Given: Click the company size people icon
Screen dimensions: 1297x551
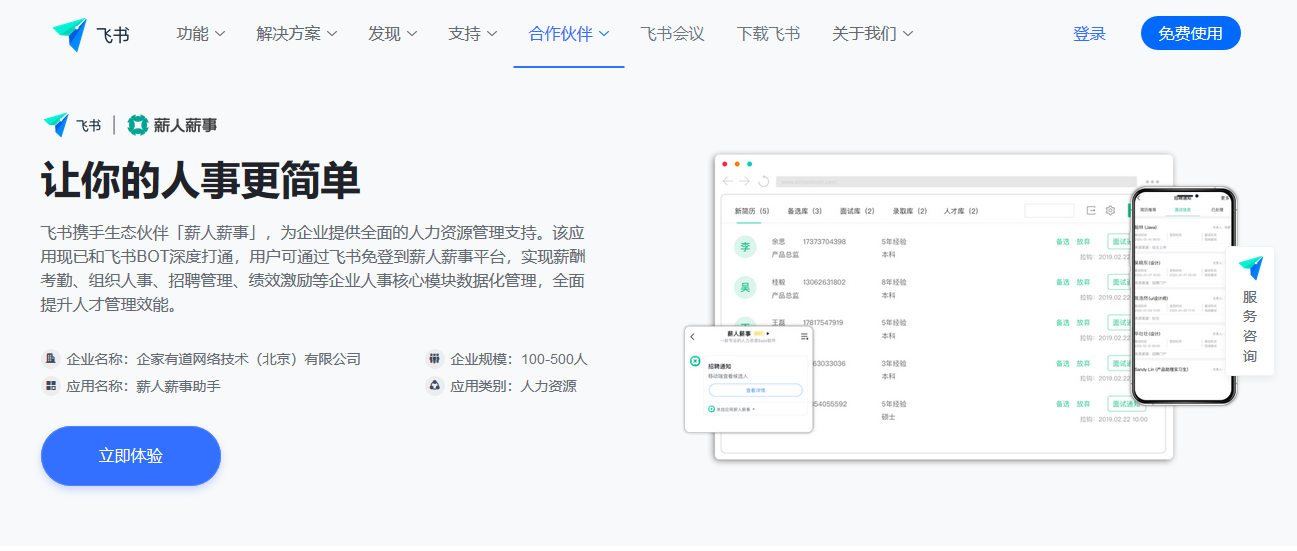Looking at the screenshot, I should (x=434, y=358).
